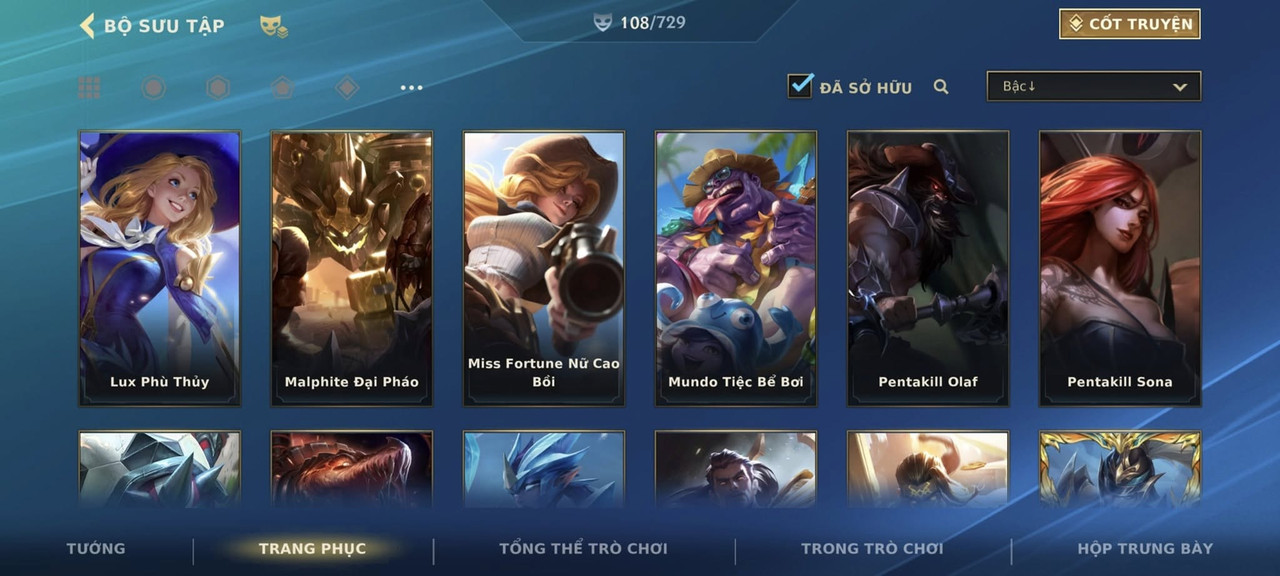Open the three-dots more filters icon
The height and width of the screenshot is (576, 1280).
pyautogui.click(x=412, y=88)
